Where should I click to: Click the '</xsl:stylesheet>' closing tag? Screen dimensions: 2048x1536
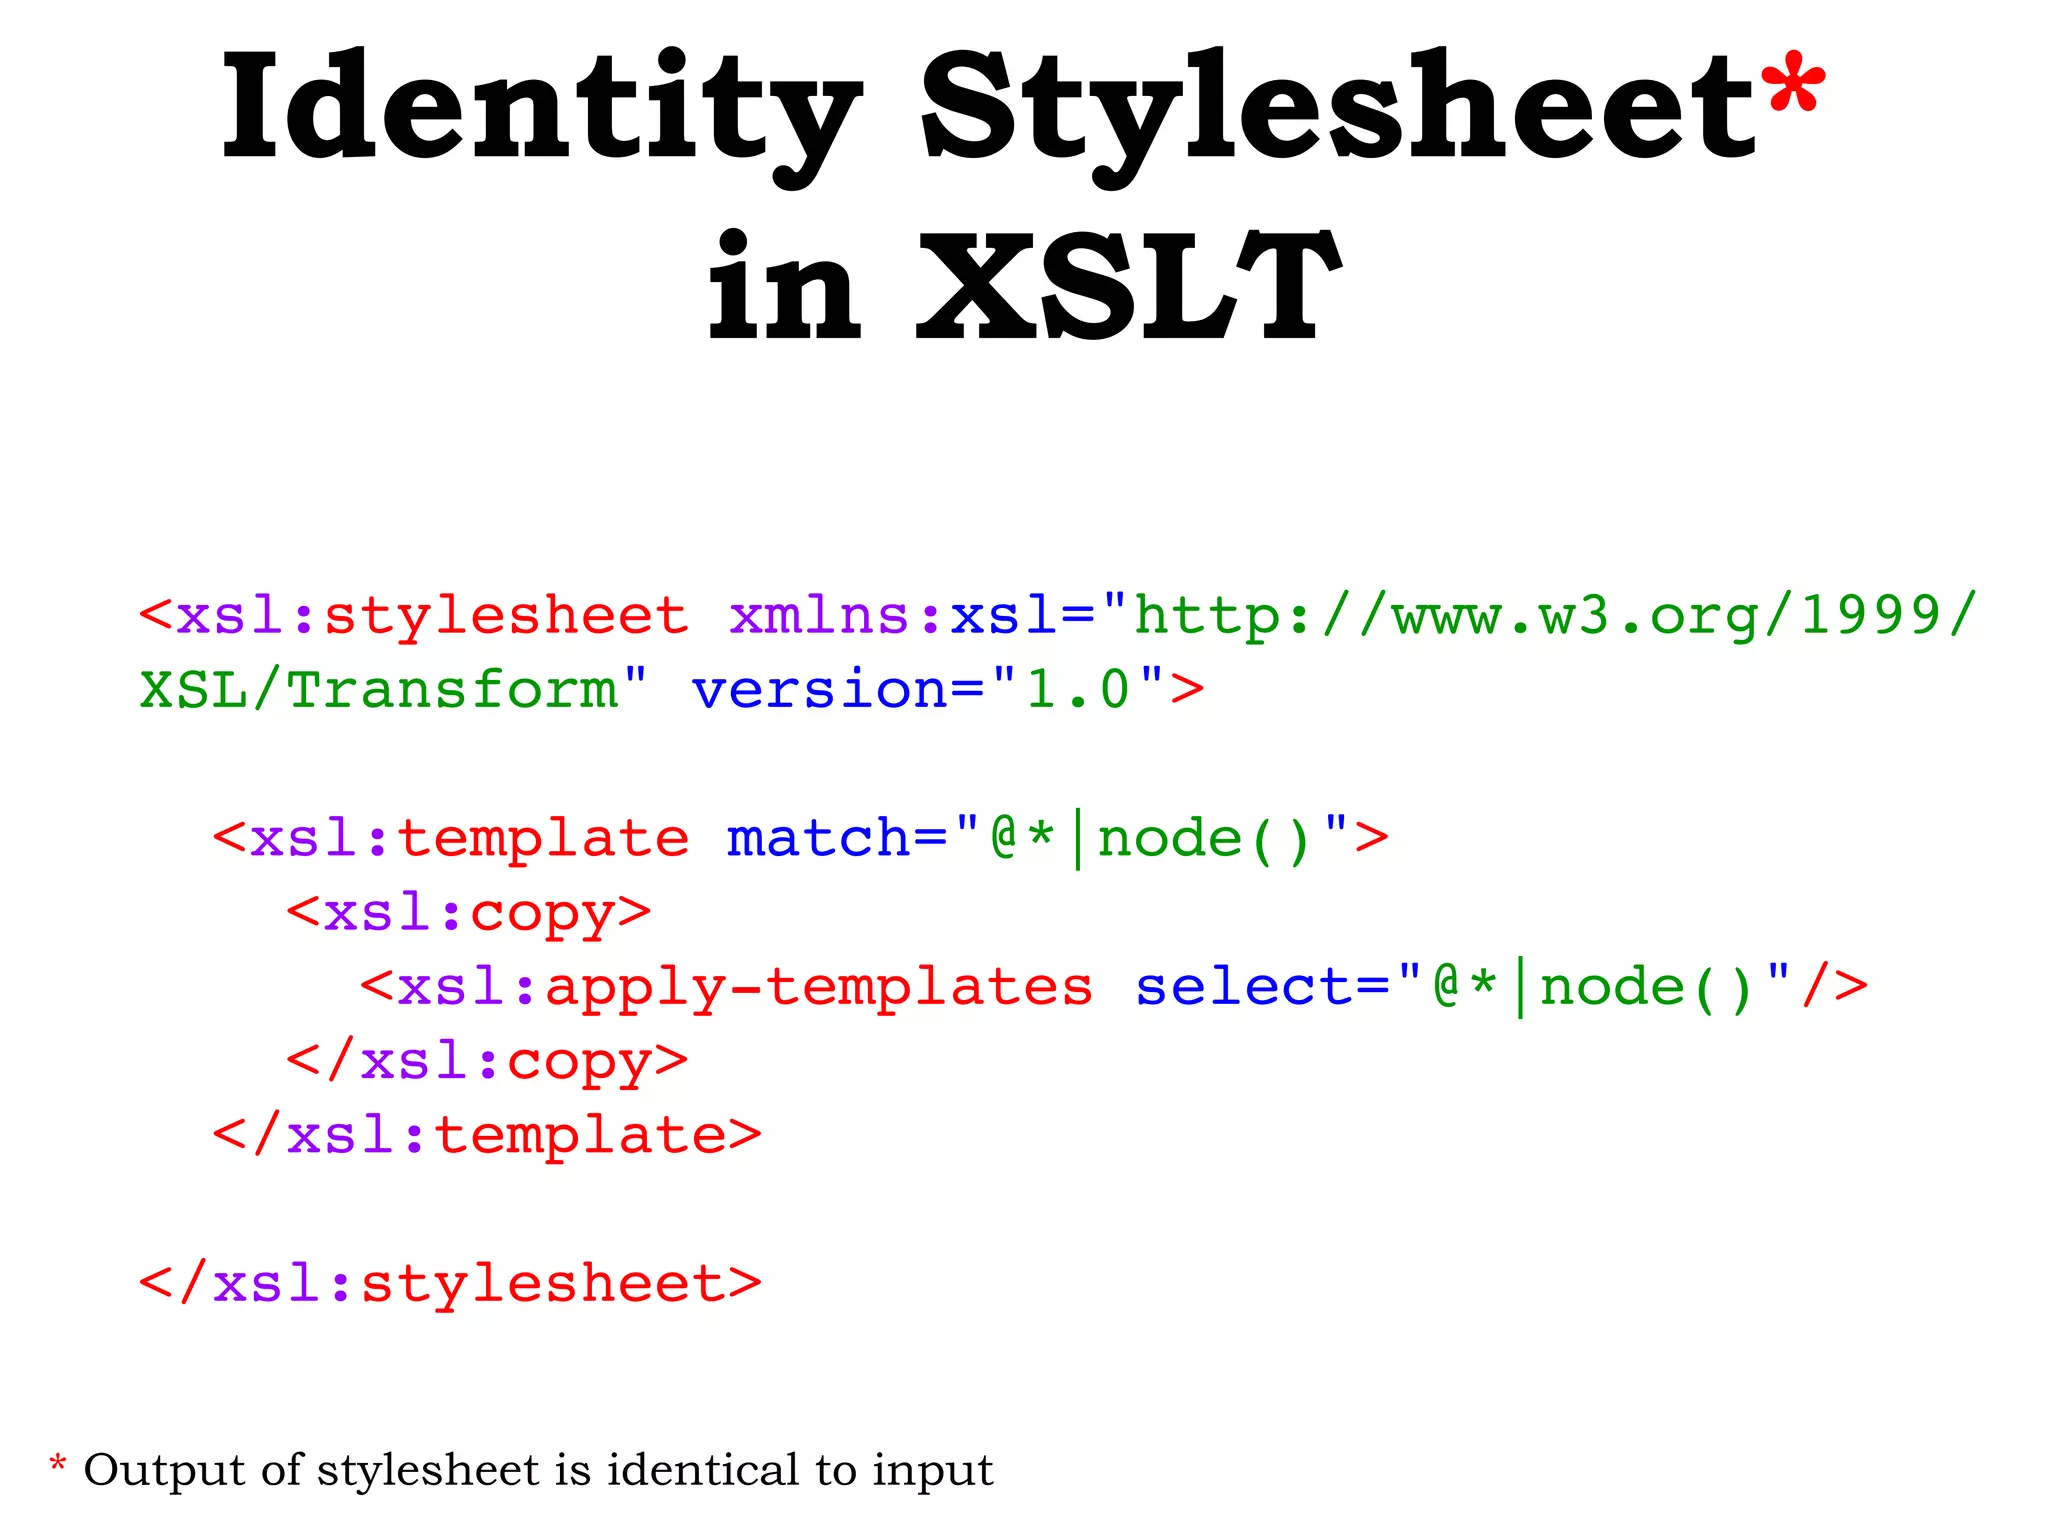451,1284
